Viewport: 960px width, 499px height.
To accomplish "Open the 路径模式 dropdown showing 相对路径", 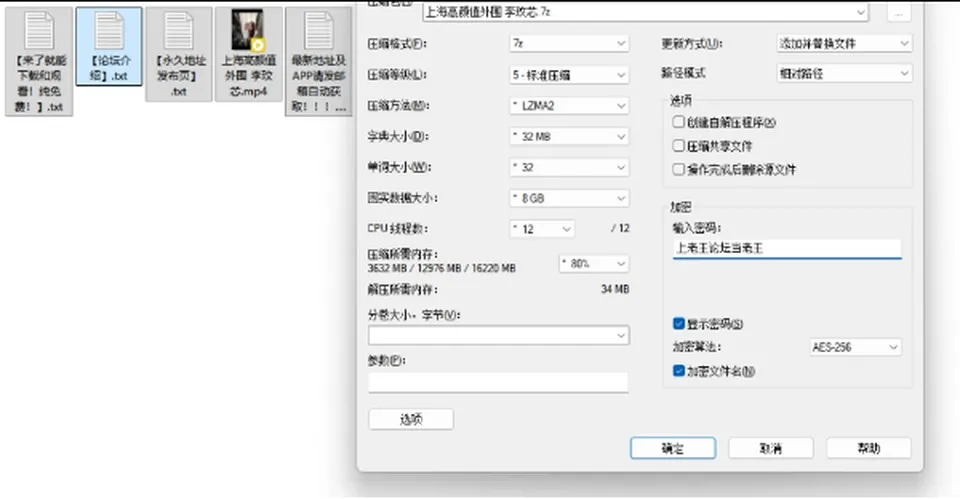I will pyautogui.click(x=844, y=73).
